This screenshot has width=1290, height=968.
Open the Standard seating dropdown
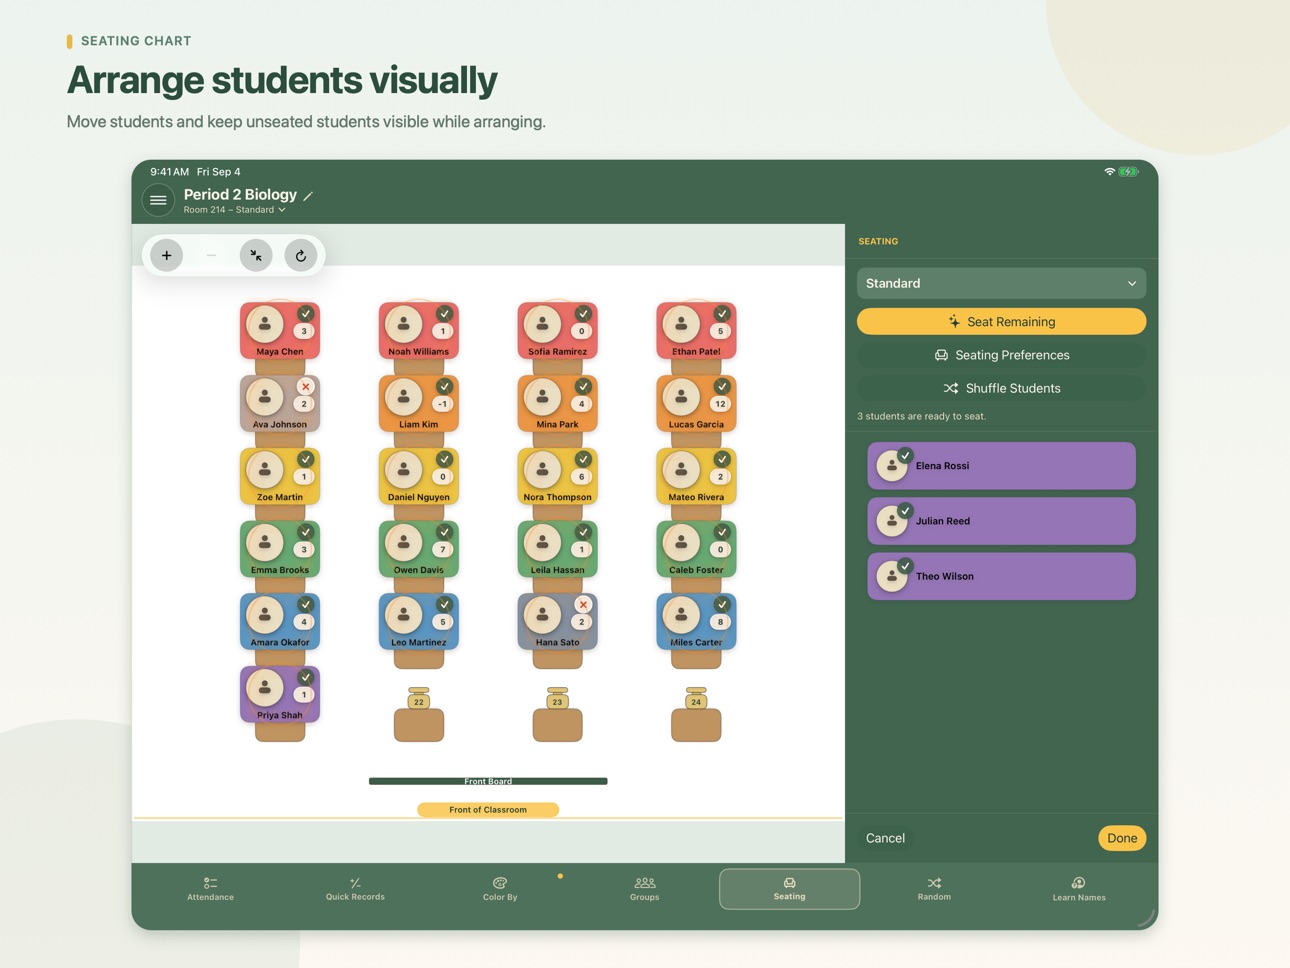coord(1001,284)
